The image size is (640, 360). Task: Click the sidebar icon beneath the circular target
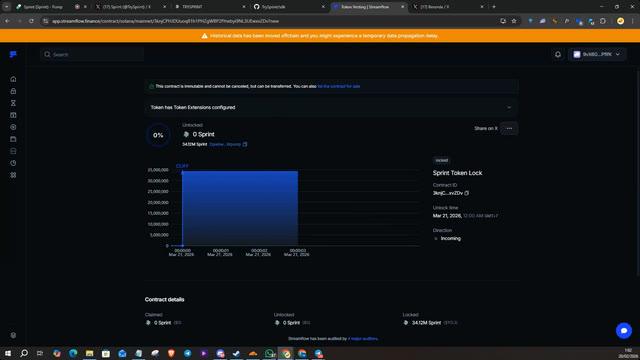click(x=13, y=139)
